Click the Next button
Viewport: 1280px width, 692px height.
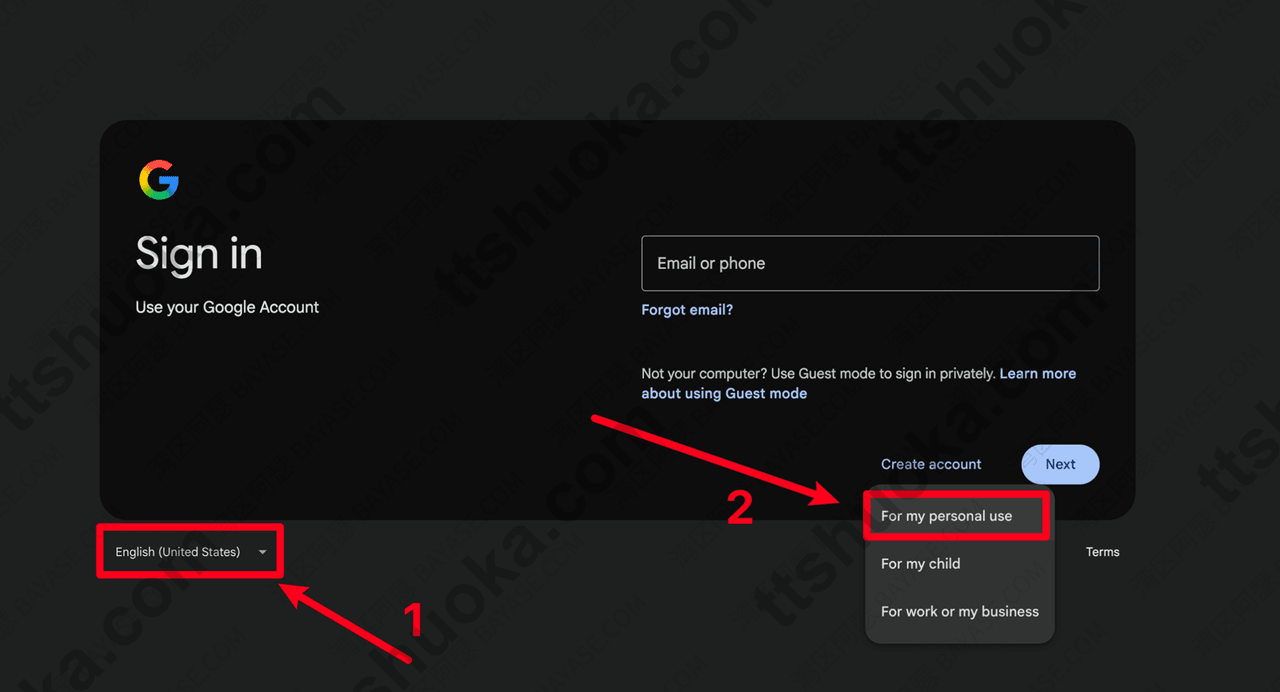coord(1060,464)
